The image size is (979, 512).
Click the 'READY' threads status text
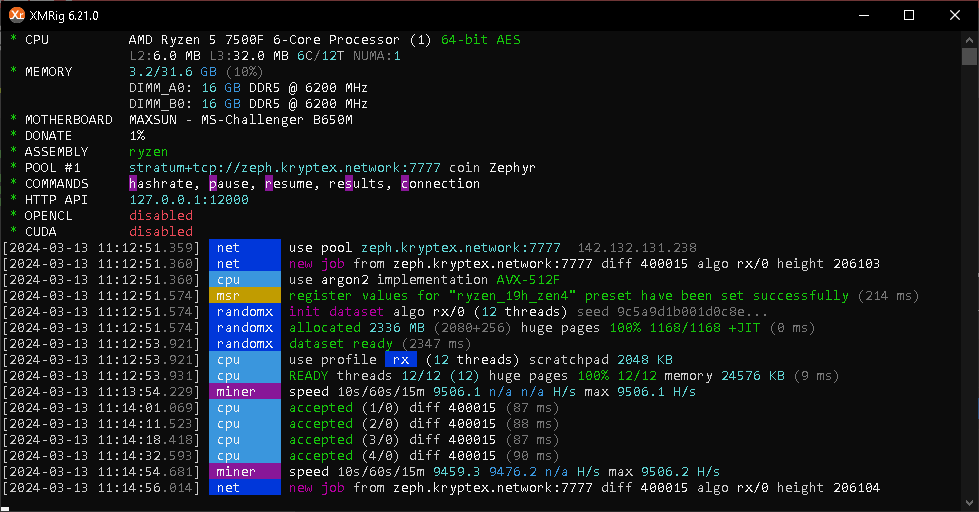[x=308, y=376]
